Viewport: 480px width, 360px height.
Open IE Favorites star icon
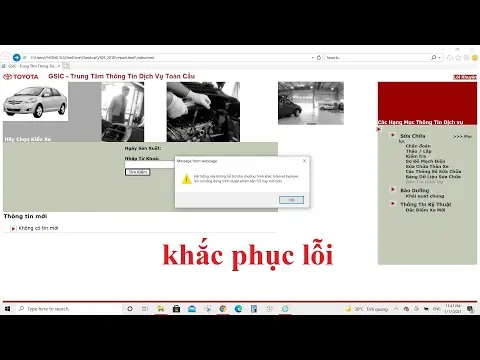click(458, 58)
